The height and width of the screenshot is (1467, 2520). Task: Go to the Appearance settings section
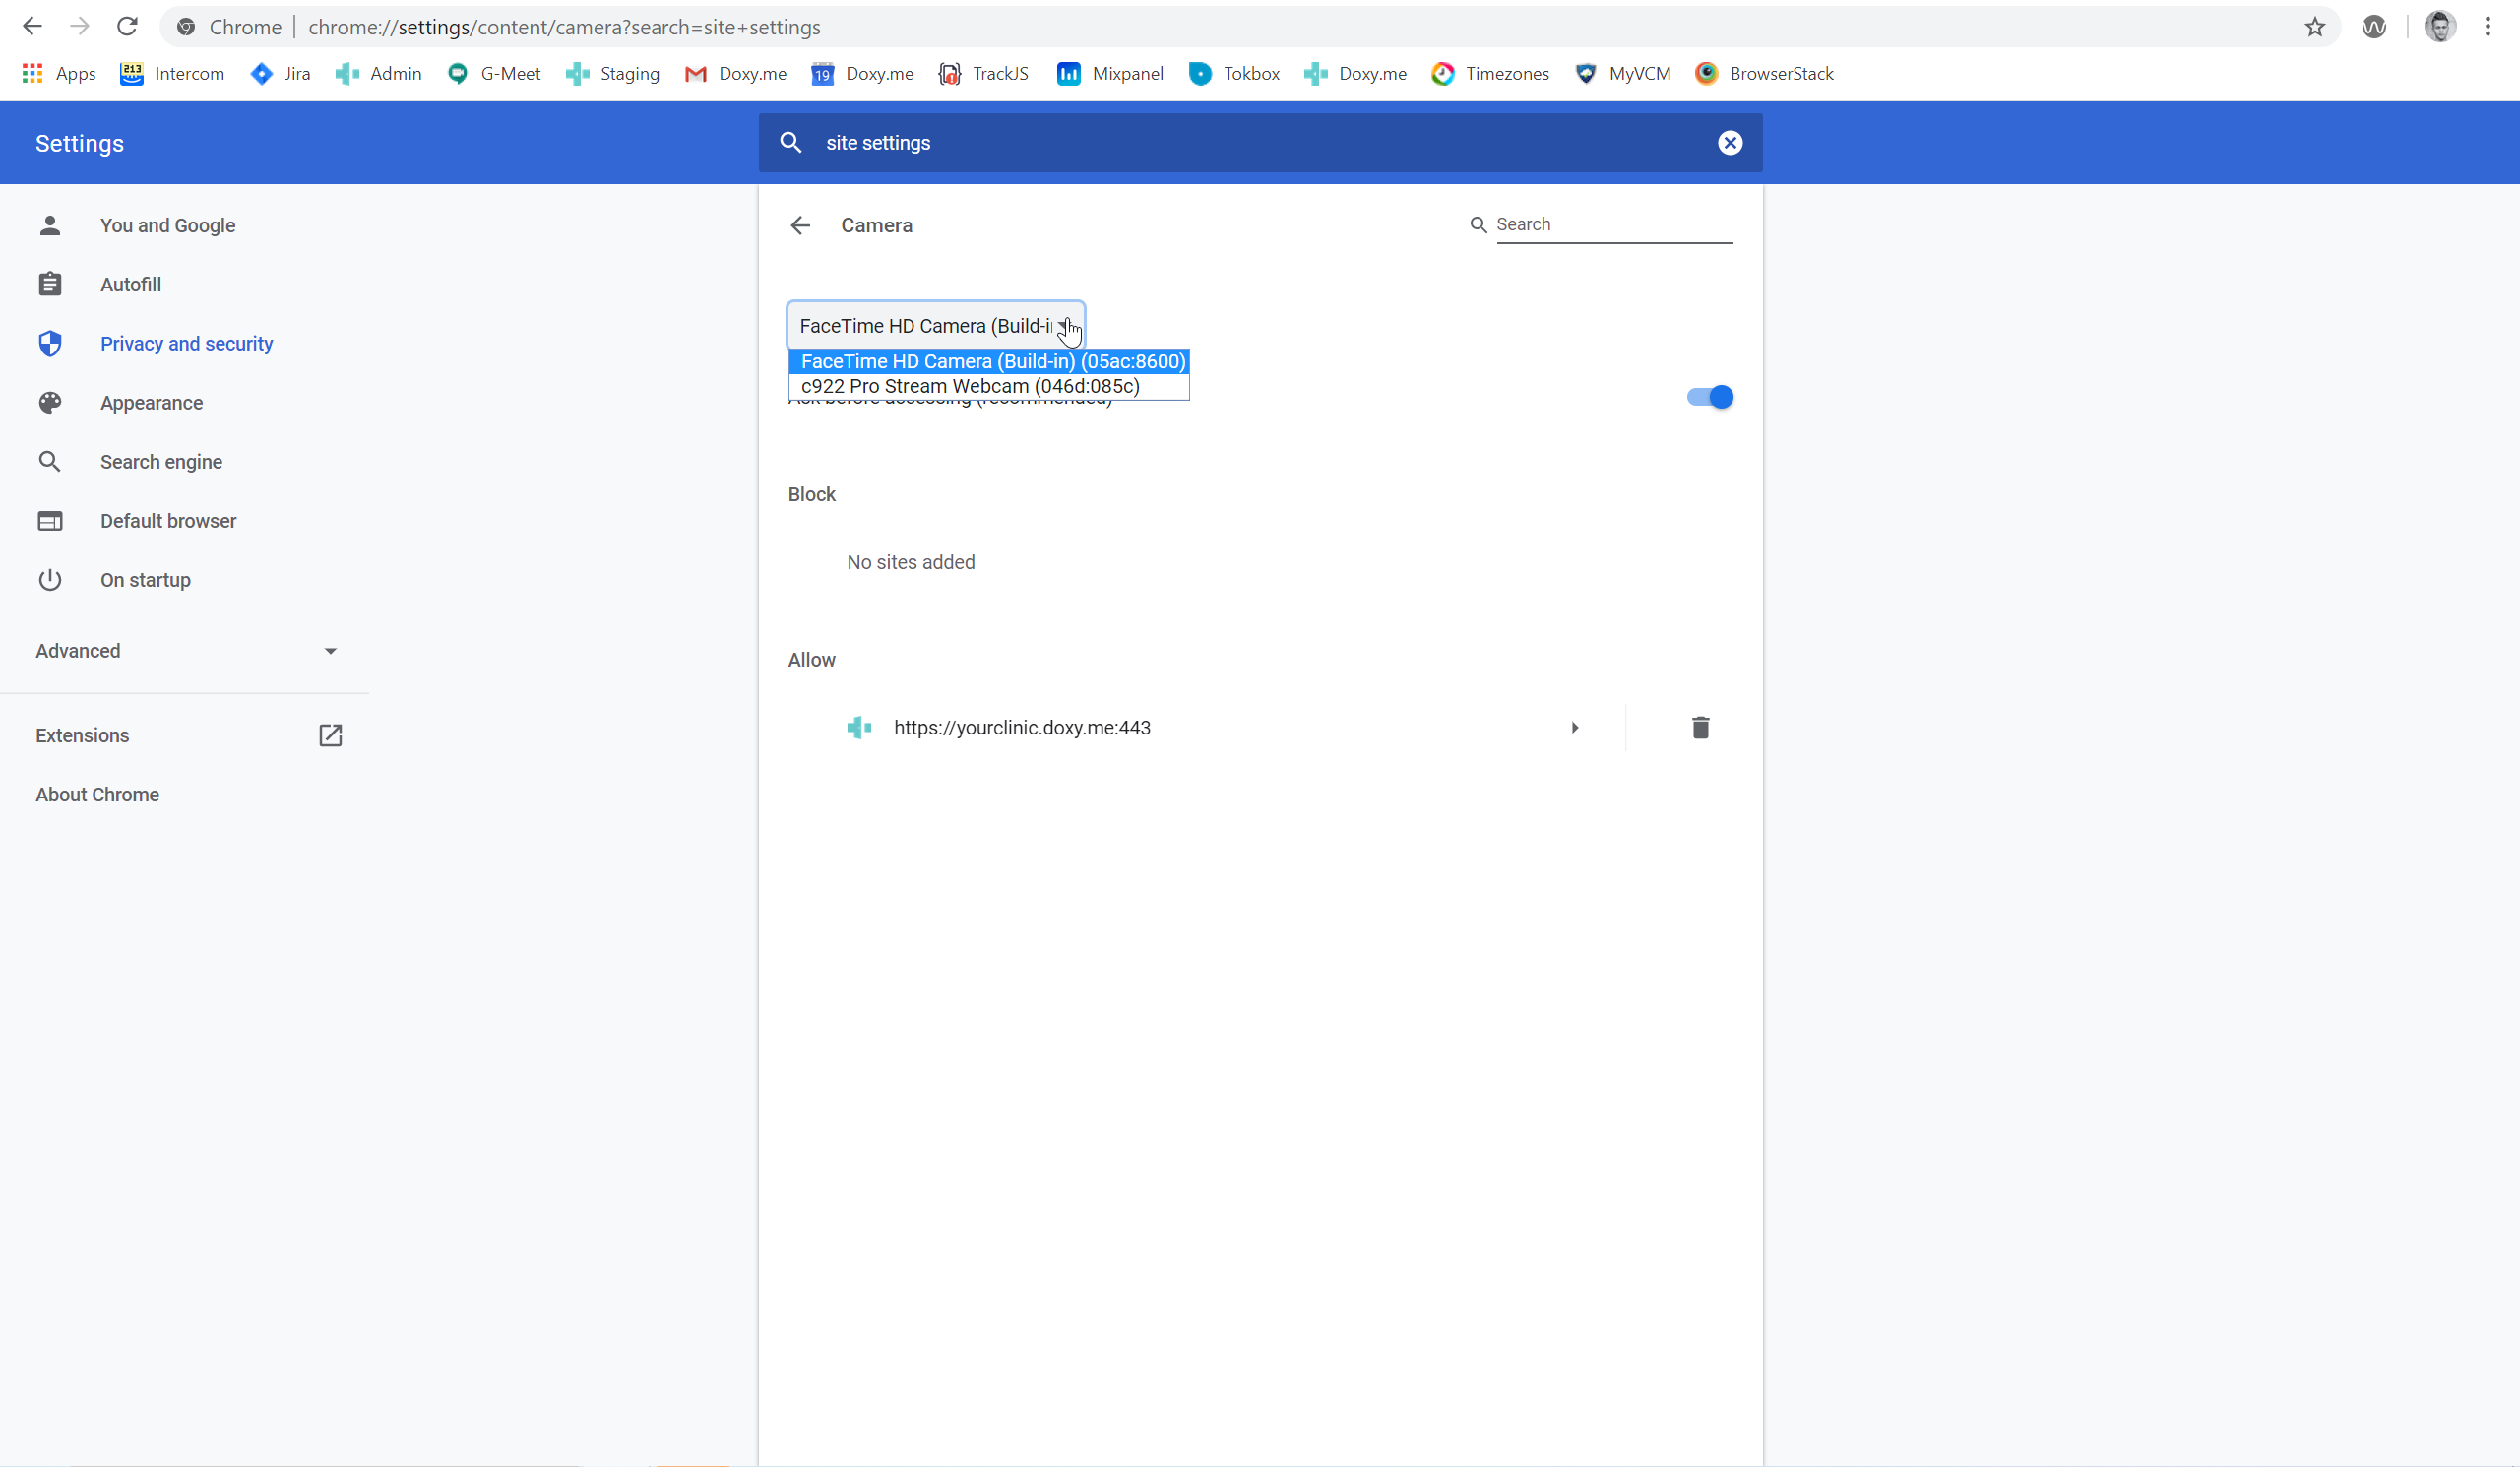(151, 403)
